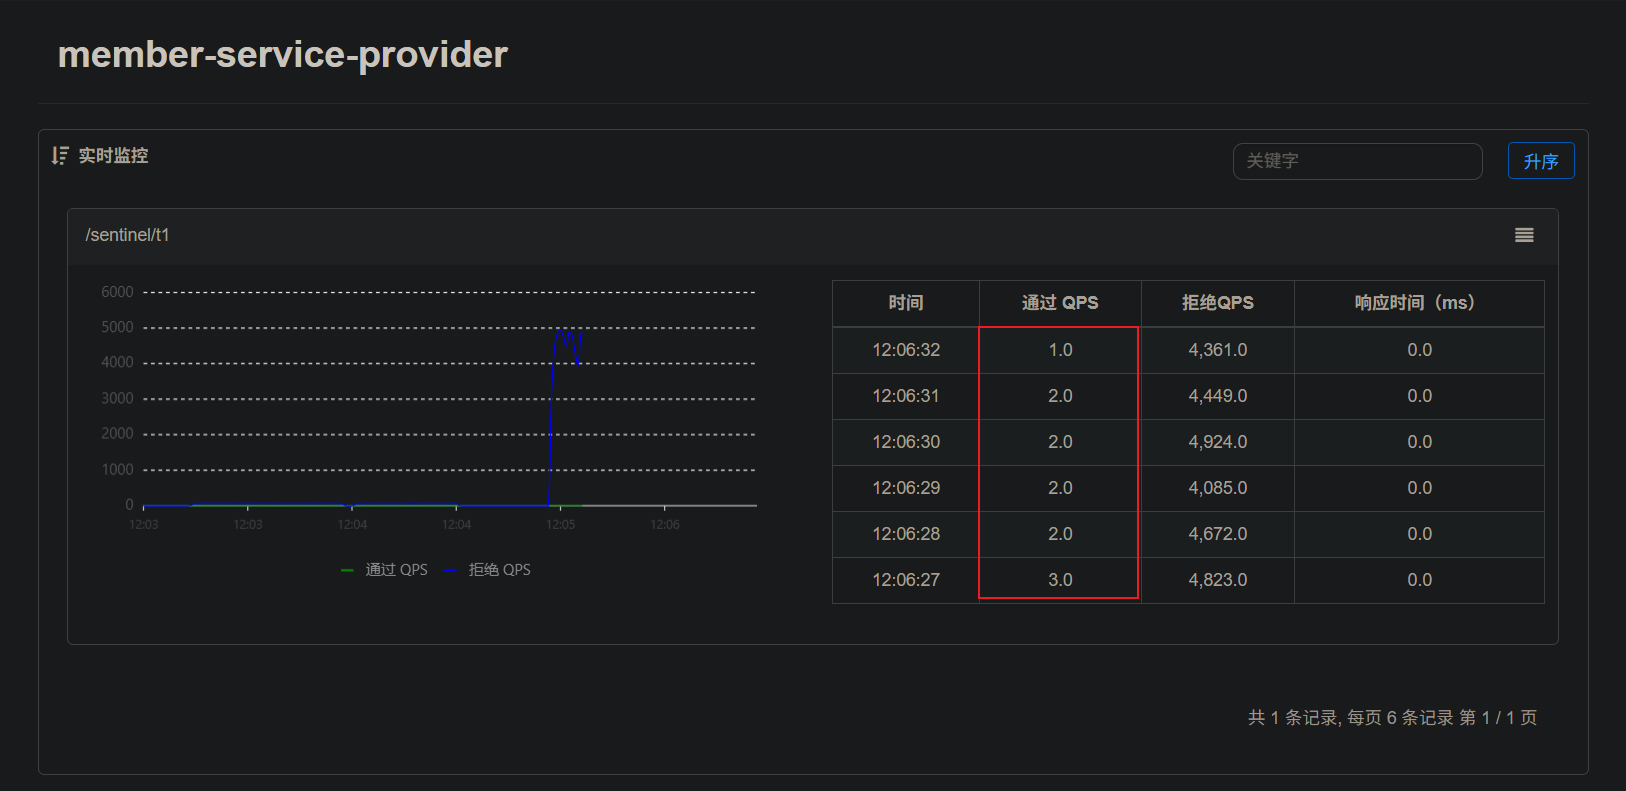
Task: Click the 拒绝QPS table column header
Action: tap(1217, 303)
